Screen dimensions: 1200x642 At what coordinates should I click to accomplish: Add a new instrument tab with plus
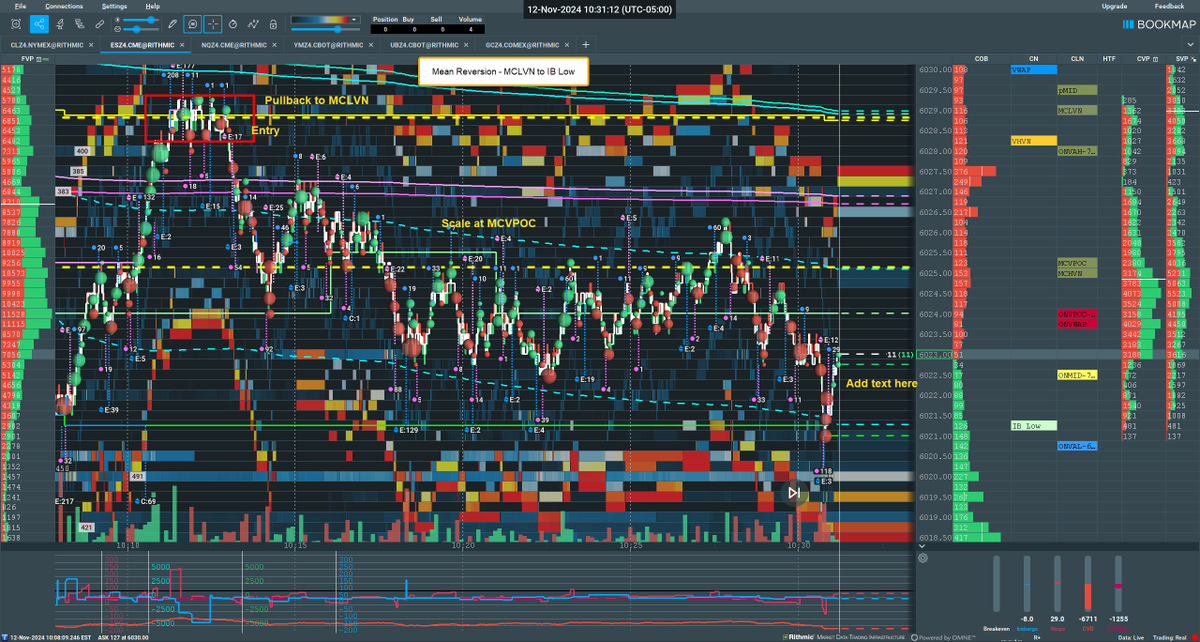585,45
